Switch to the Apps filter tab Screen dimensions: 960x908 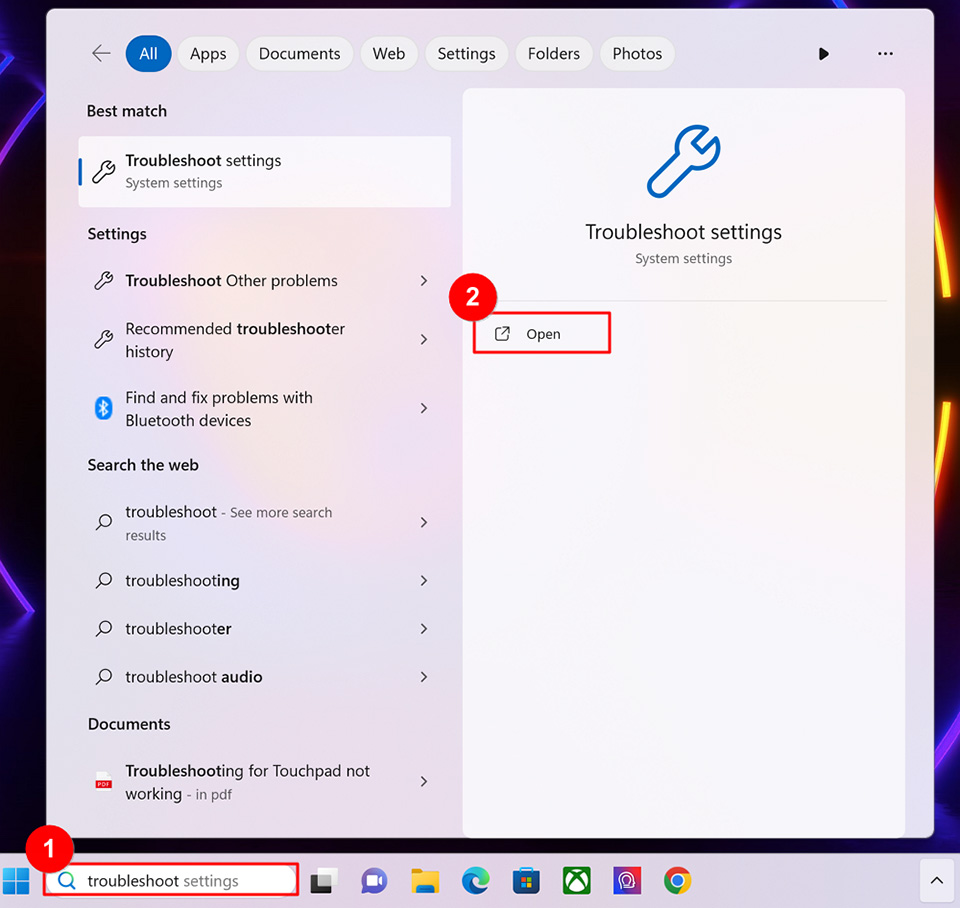208,53
